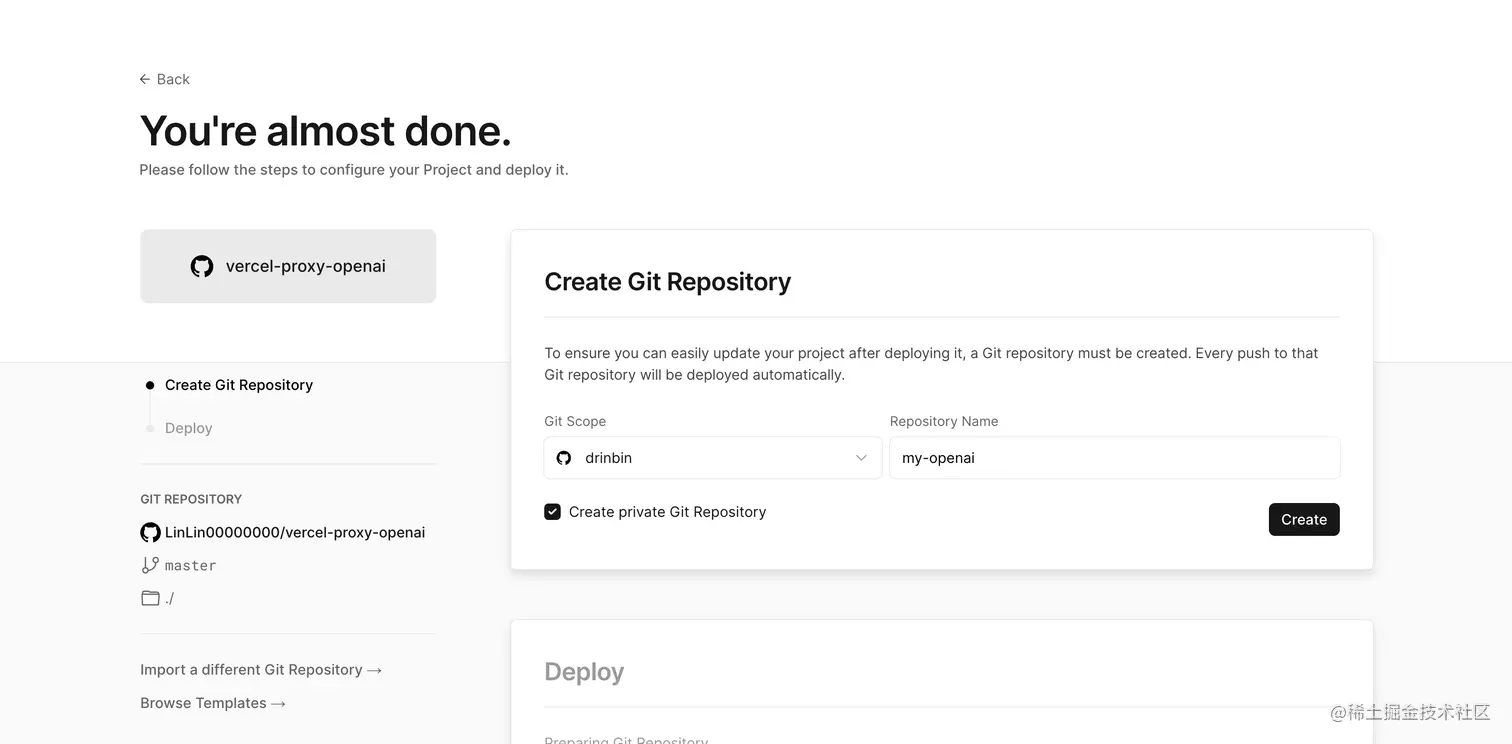Click the ./ root directory path
This screenshot has height=744, width=1512.
pyautogui.click(x=169, y=598)
